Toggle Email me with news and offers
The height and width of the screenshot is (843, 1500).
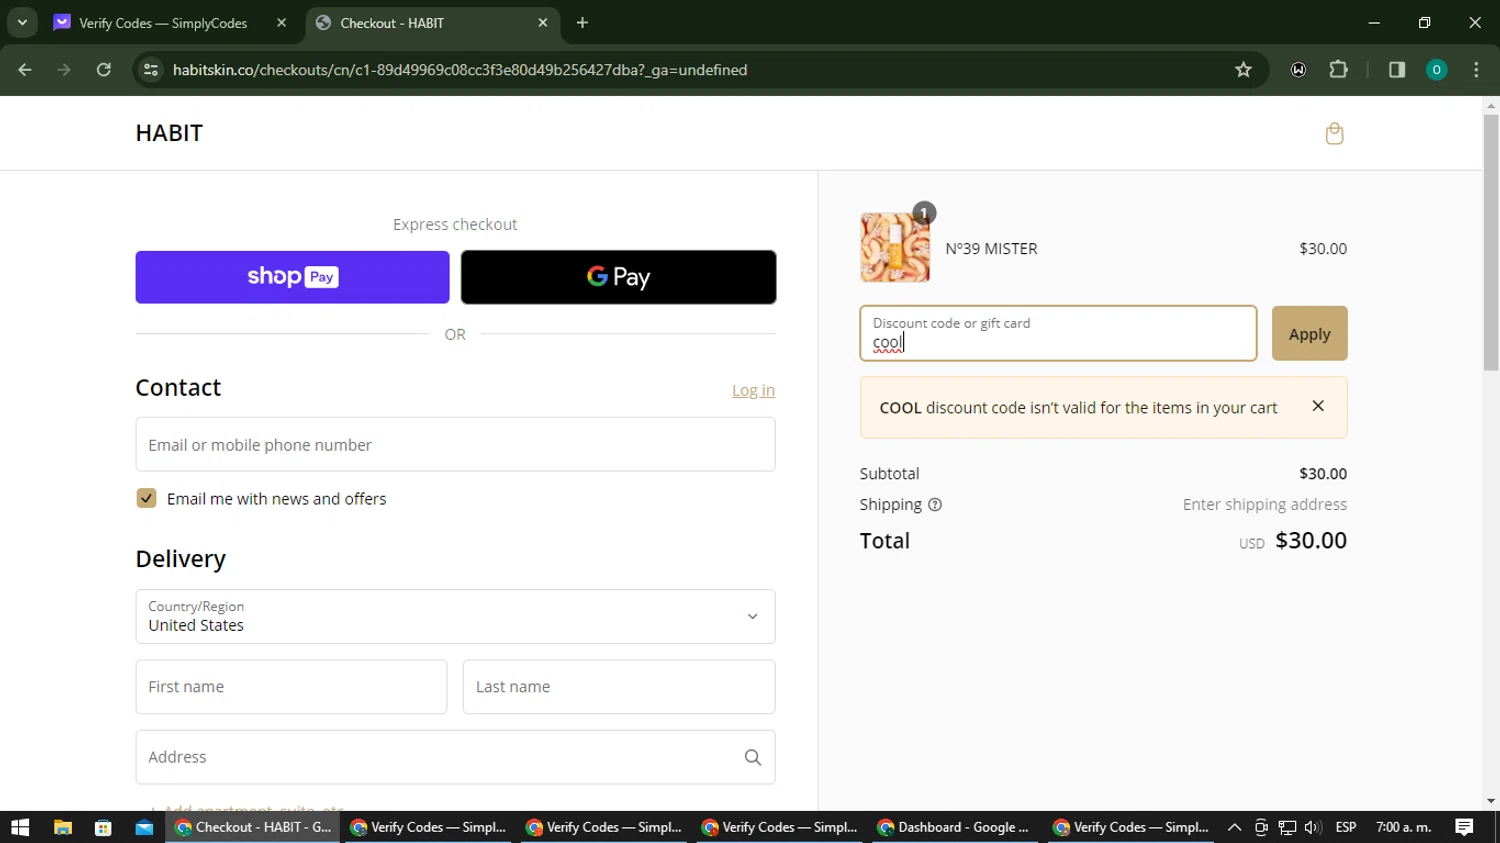click(x=146, y=499)
